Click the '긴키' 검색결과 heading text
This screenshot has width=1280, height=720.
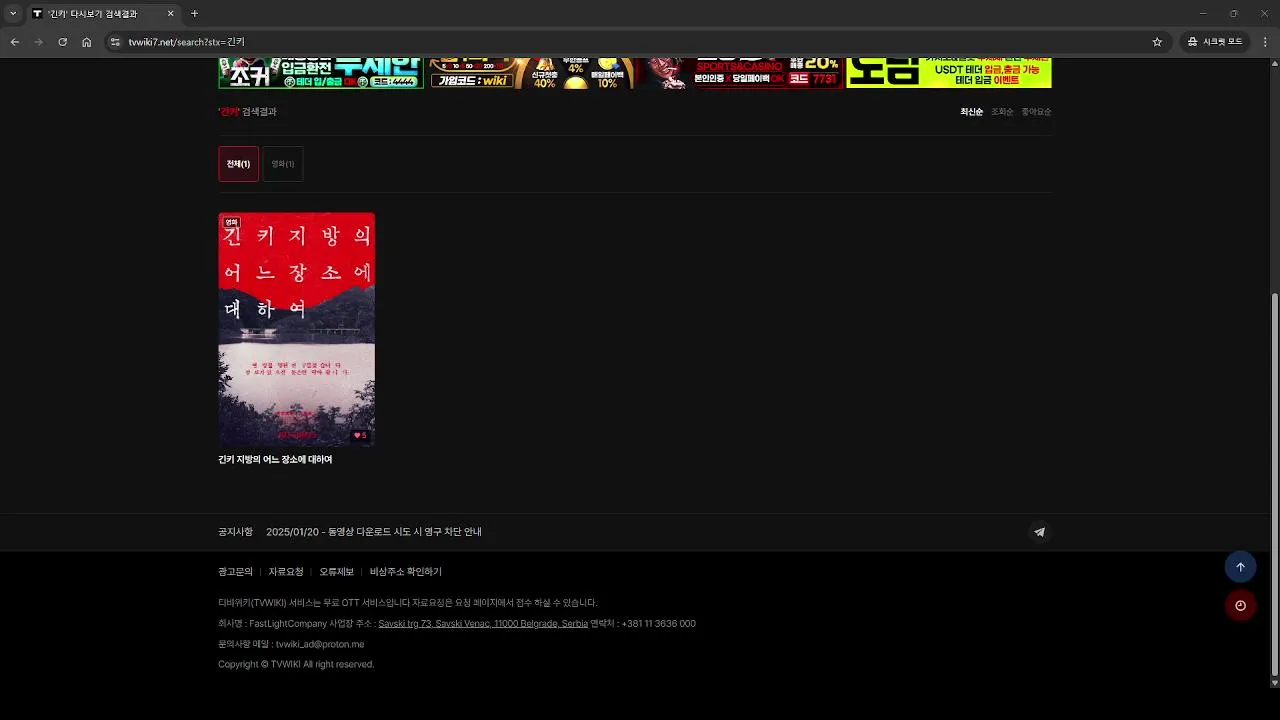(247, 112)
